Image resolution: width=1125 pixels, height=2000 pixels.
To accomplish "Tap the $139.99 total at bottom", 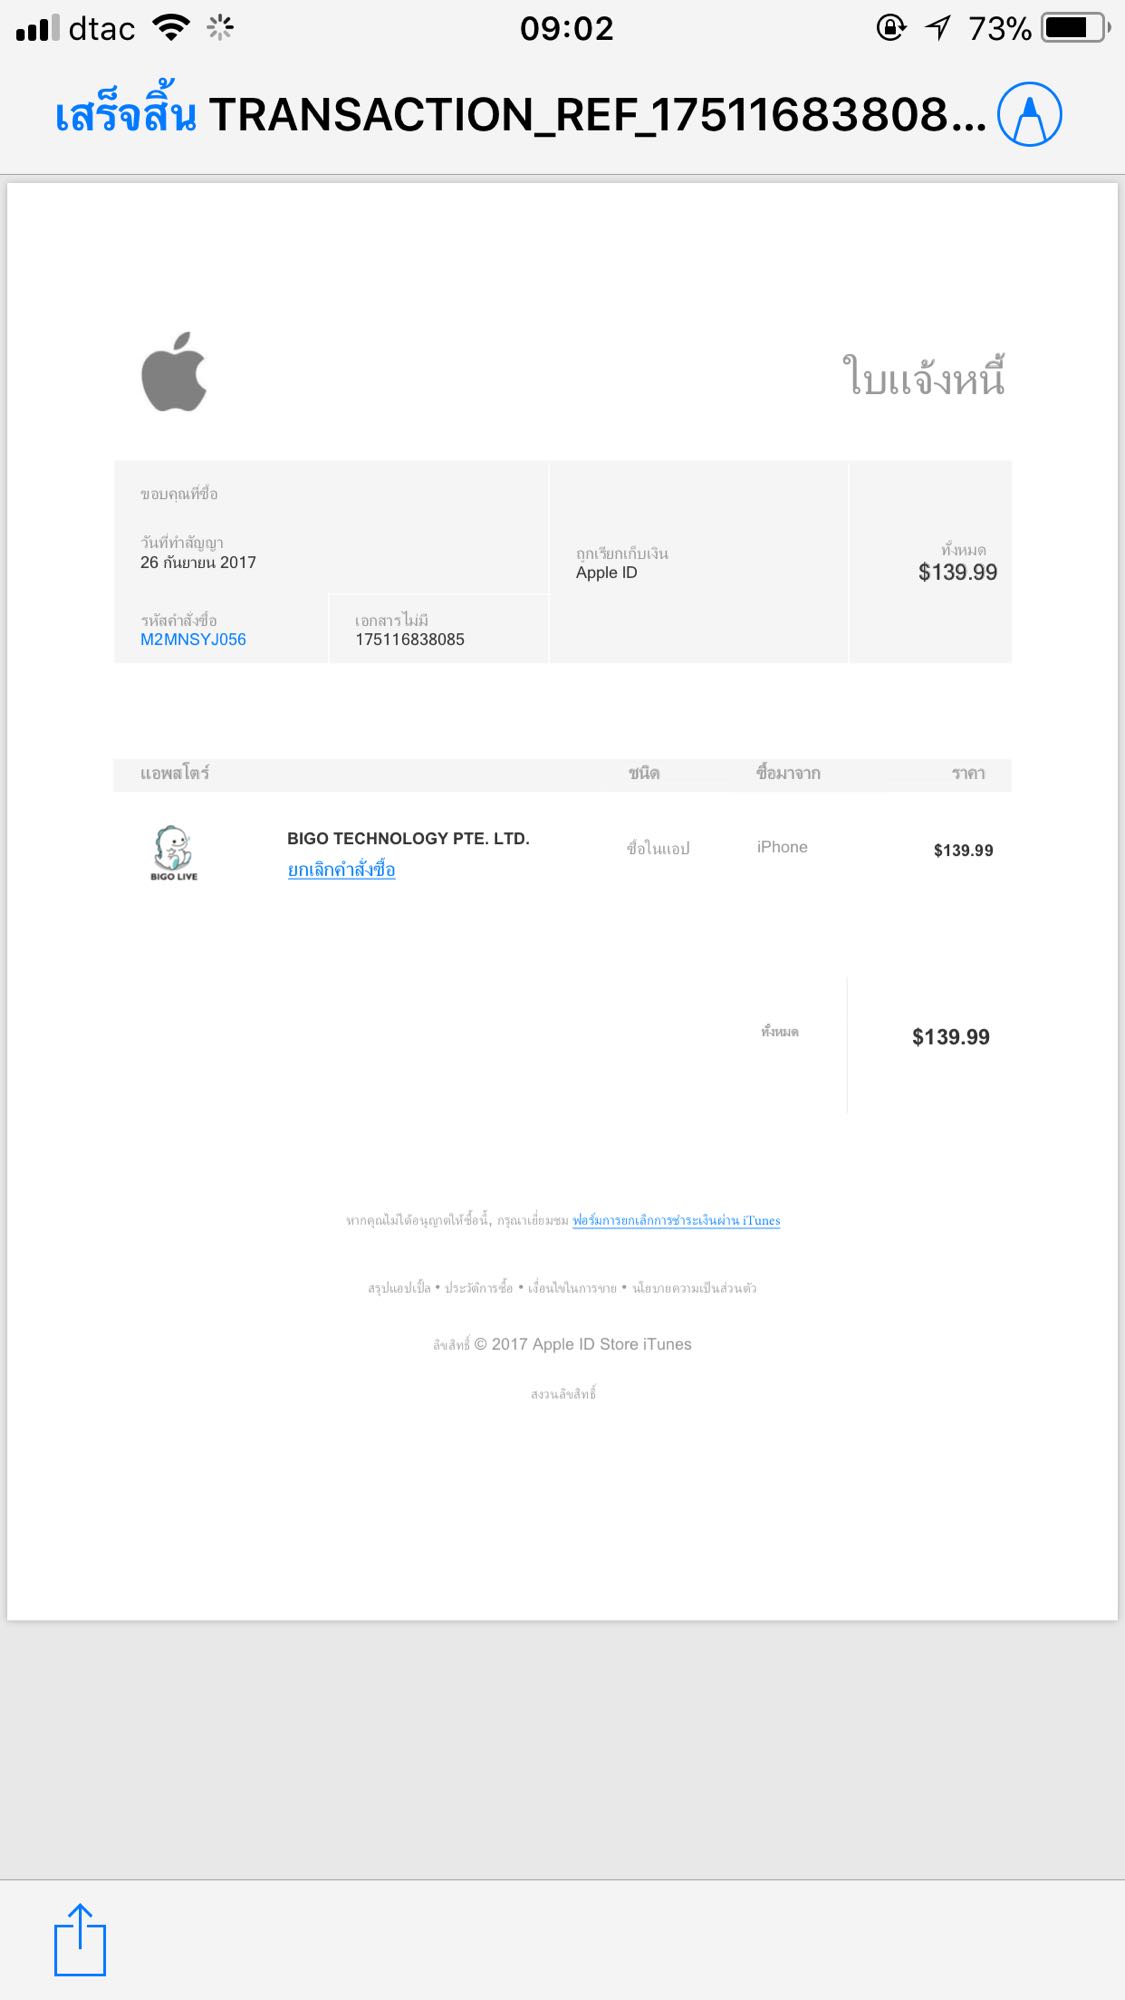I will pos(951,1037).
